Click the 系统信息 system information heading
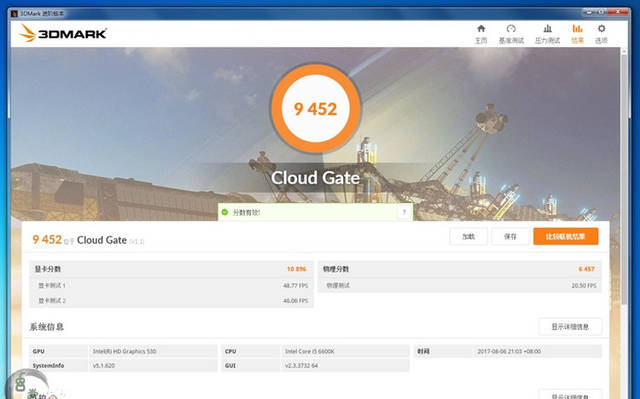The image size is (640, 399). (47, 327)
